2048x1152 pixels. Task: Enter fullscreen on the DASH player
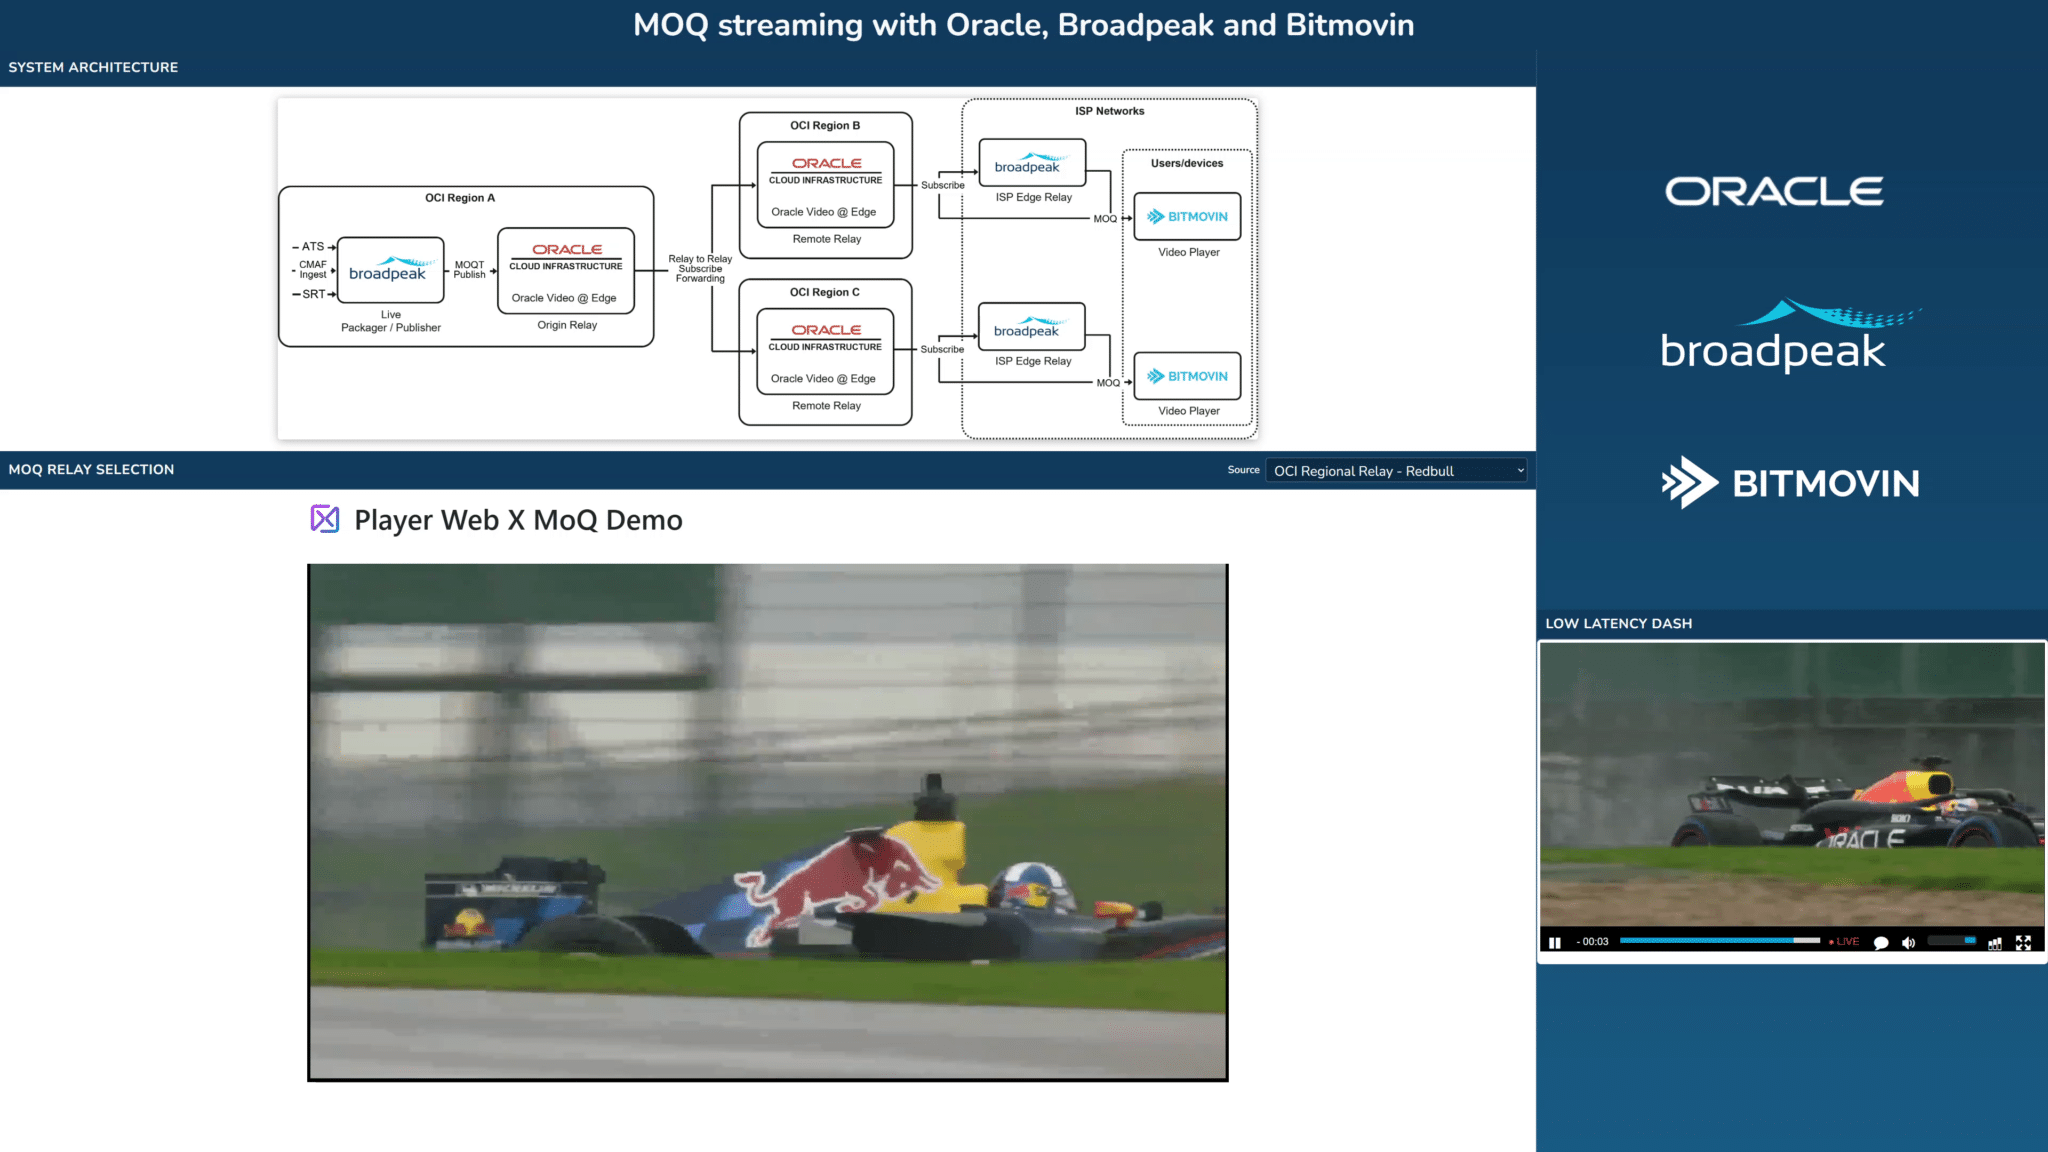coord(2023,942)
